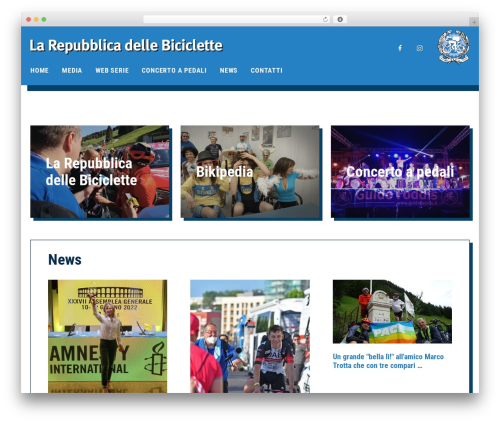Open the Bikipedia card
The image size is (500, 423).
[250, 172]
